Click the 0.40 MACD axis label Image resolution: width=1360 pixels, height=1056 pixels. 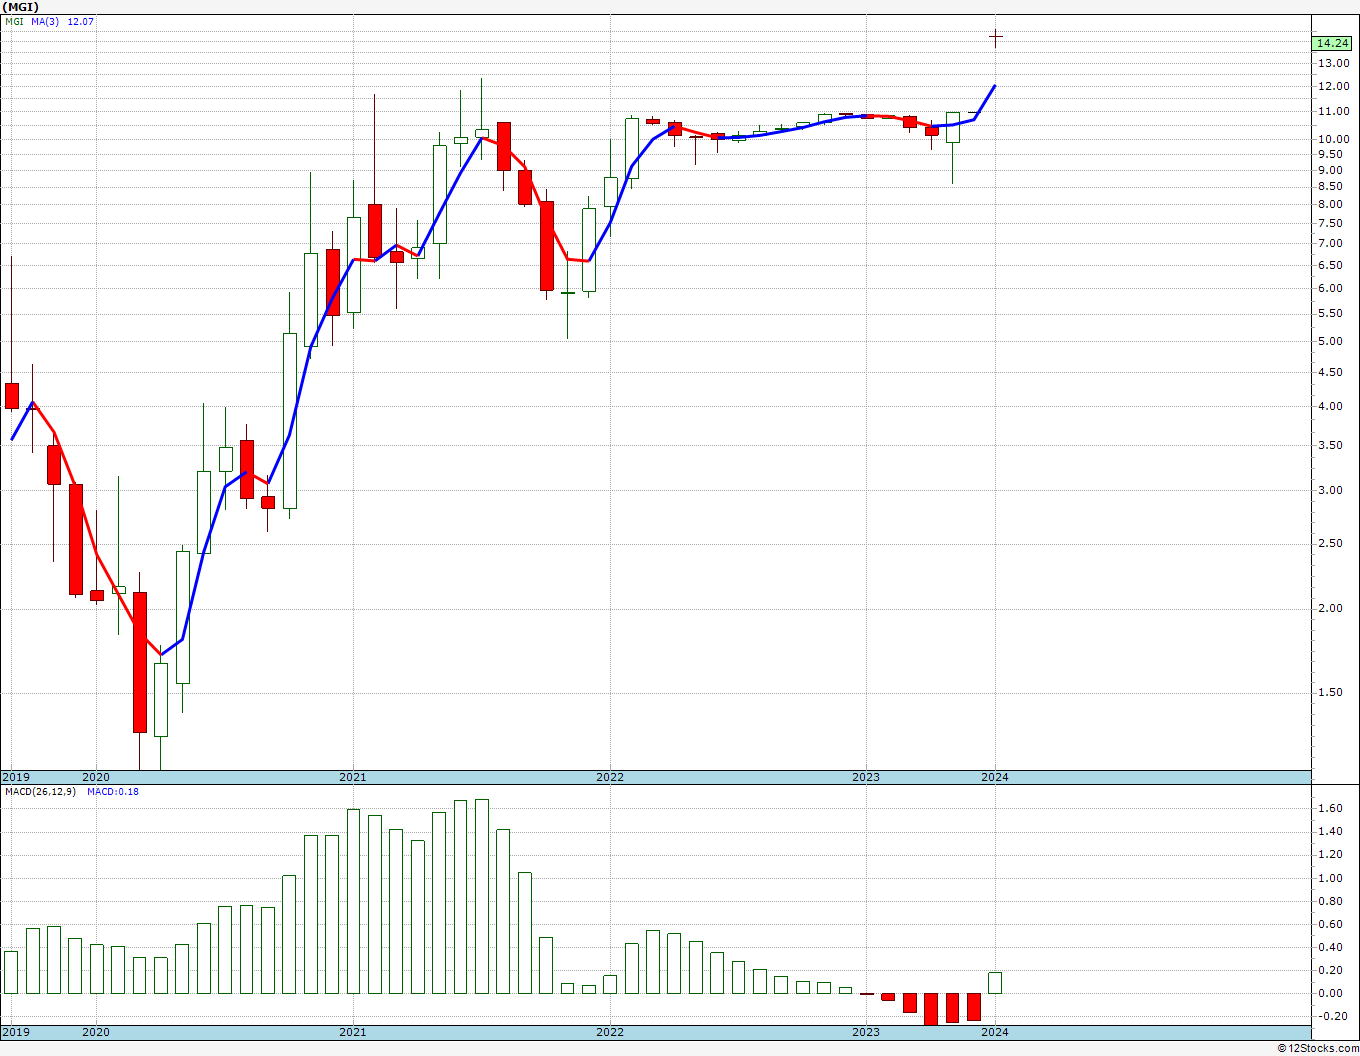[x=1330, y=947]
